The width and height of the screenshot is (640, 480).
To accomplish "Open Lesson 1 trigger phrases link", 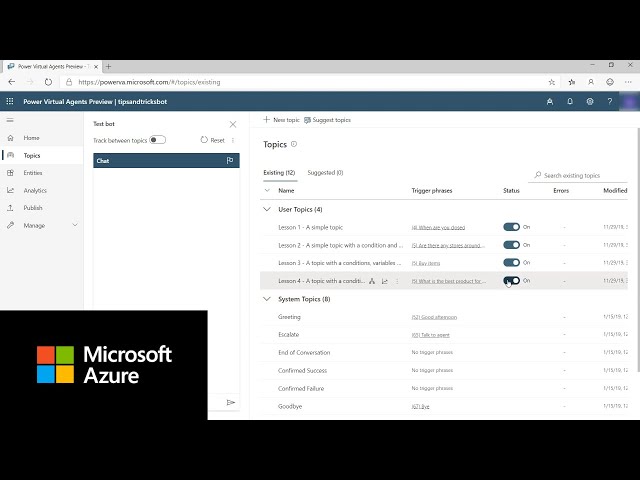I will point(438,228).
